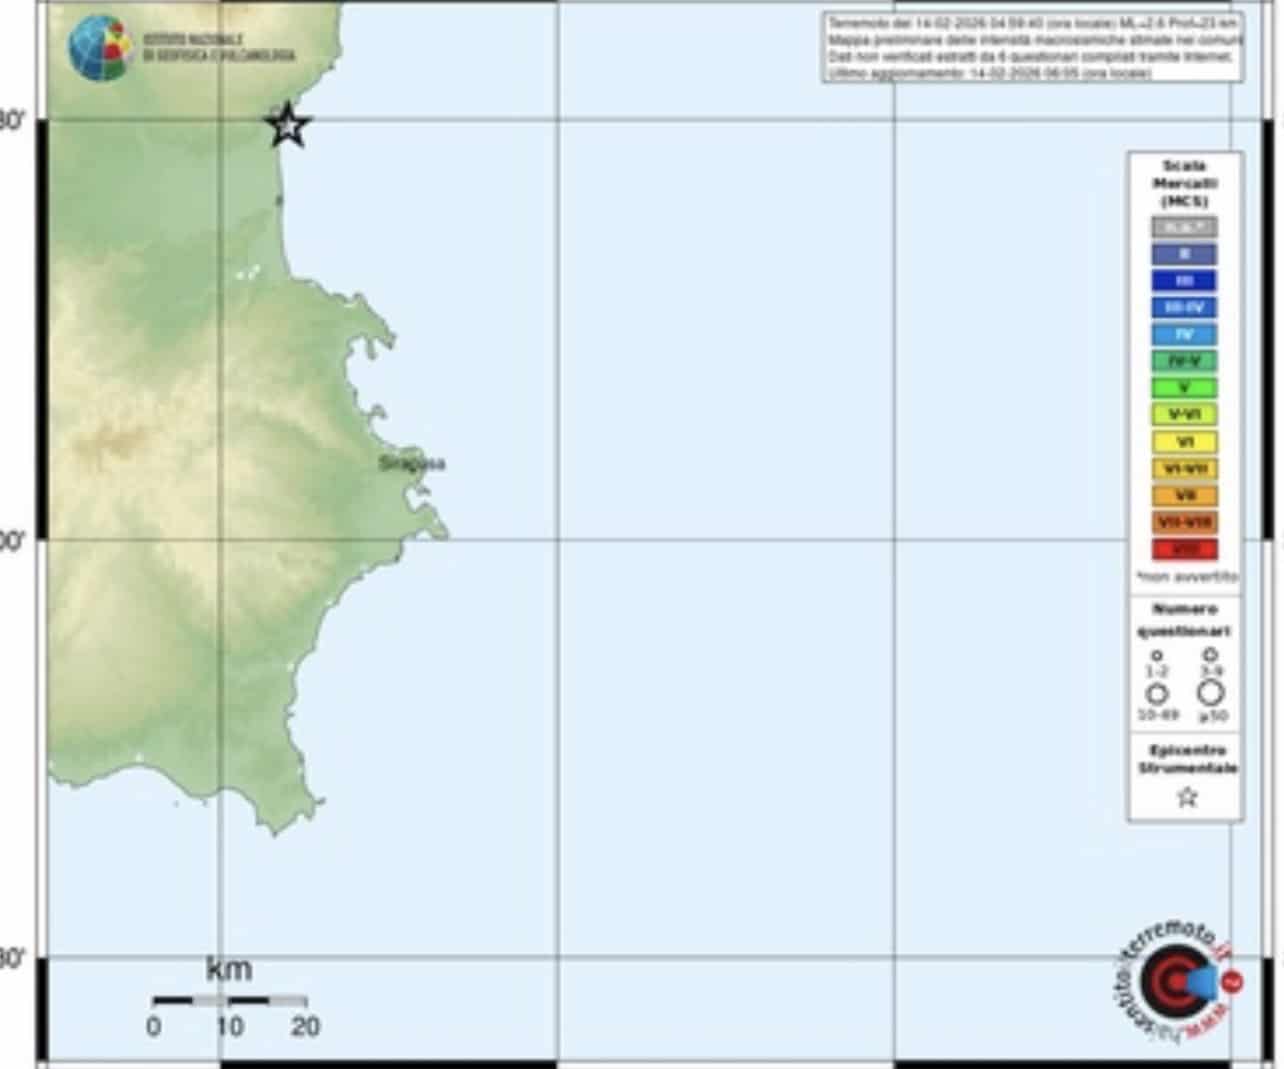Click the star symbol in the Epicentro Strumentale legend
The width and height of the screenshot is (1284, 1069).
1187,797
